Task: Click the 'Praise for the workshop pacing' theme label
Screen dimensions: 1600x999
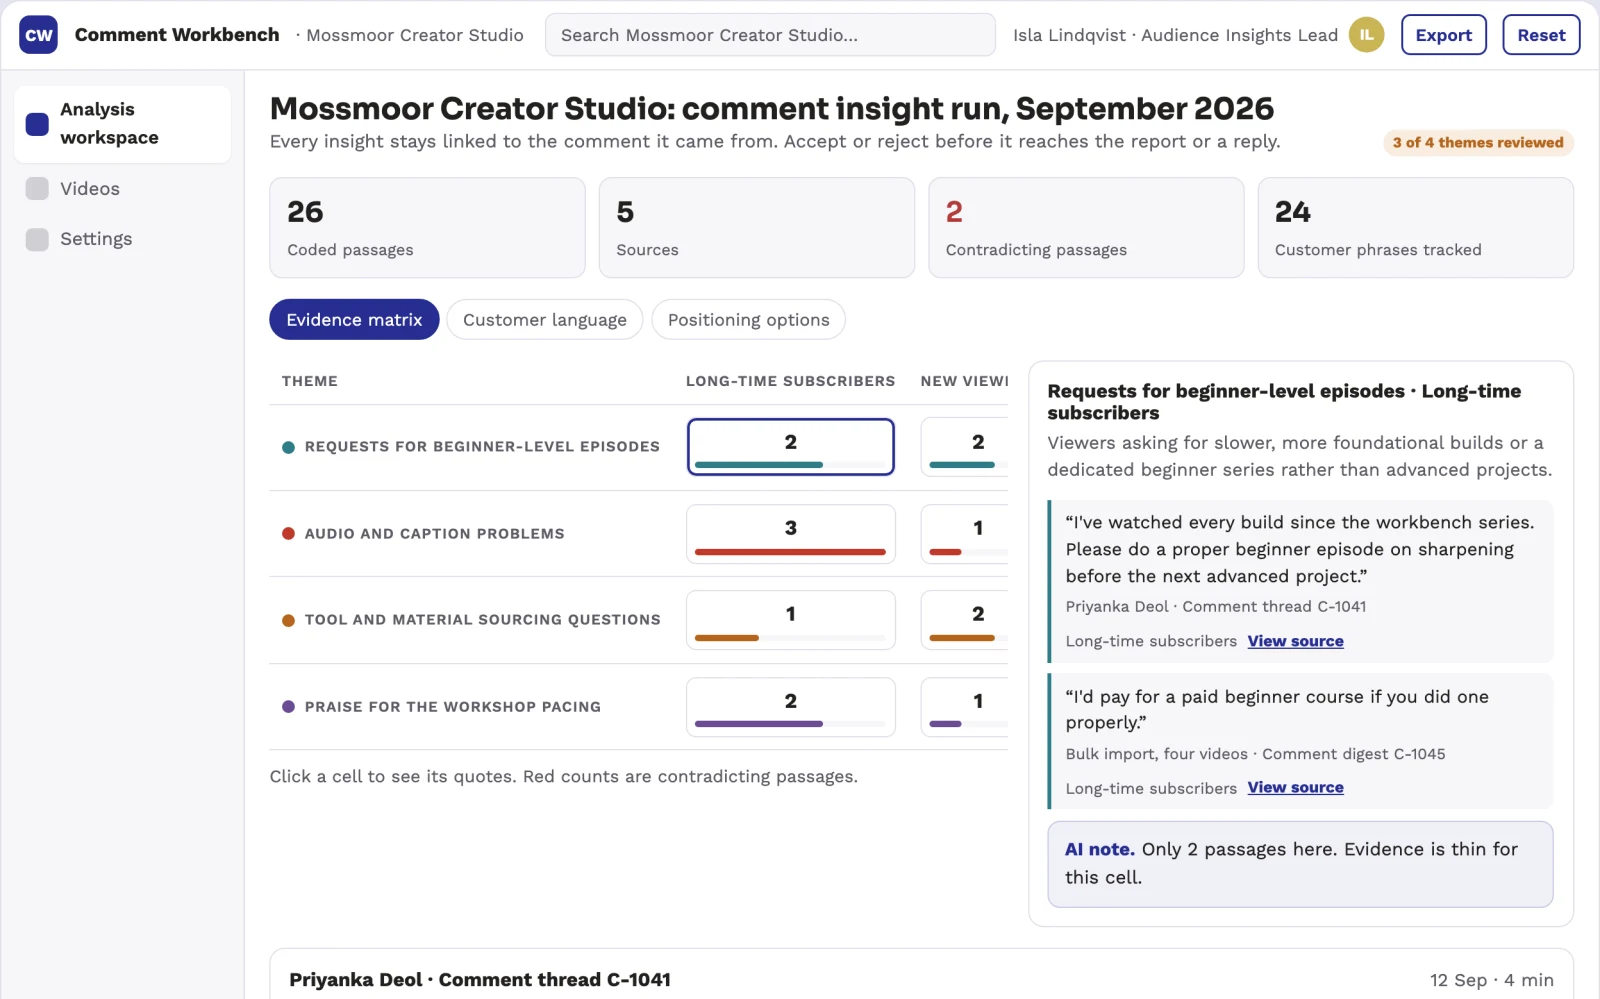Action: [453, 707]
